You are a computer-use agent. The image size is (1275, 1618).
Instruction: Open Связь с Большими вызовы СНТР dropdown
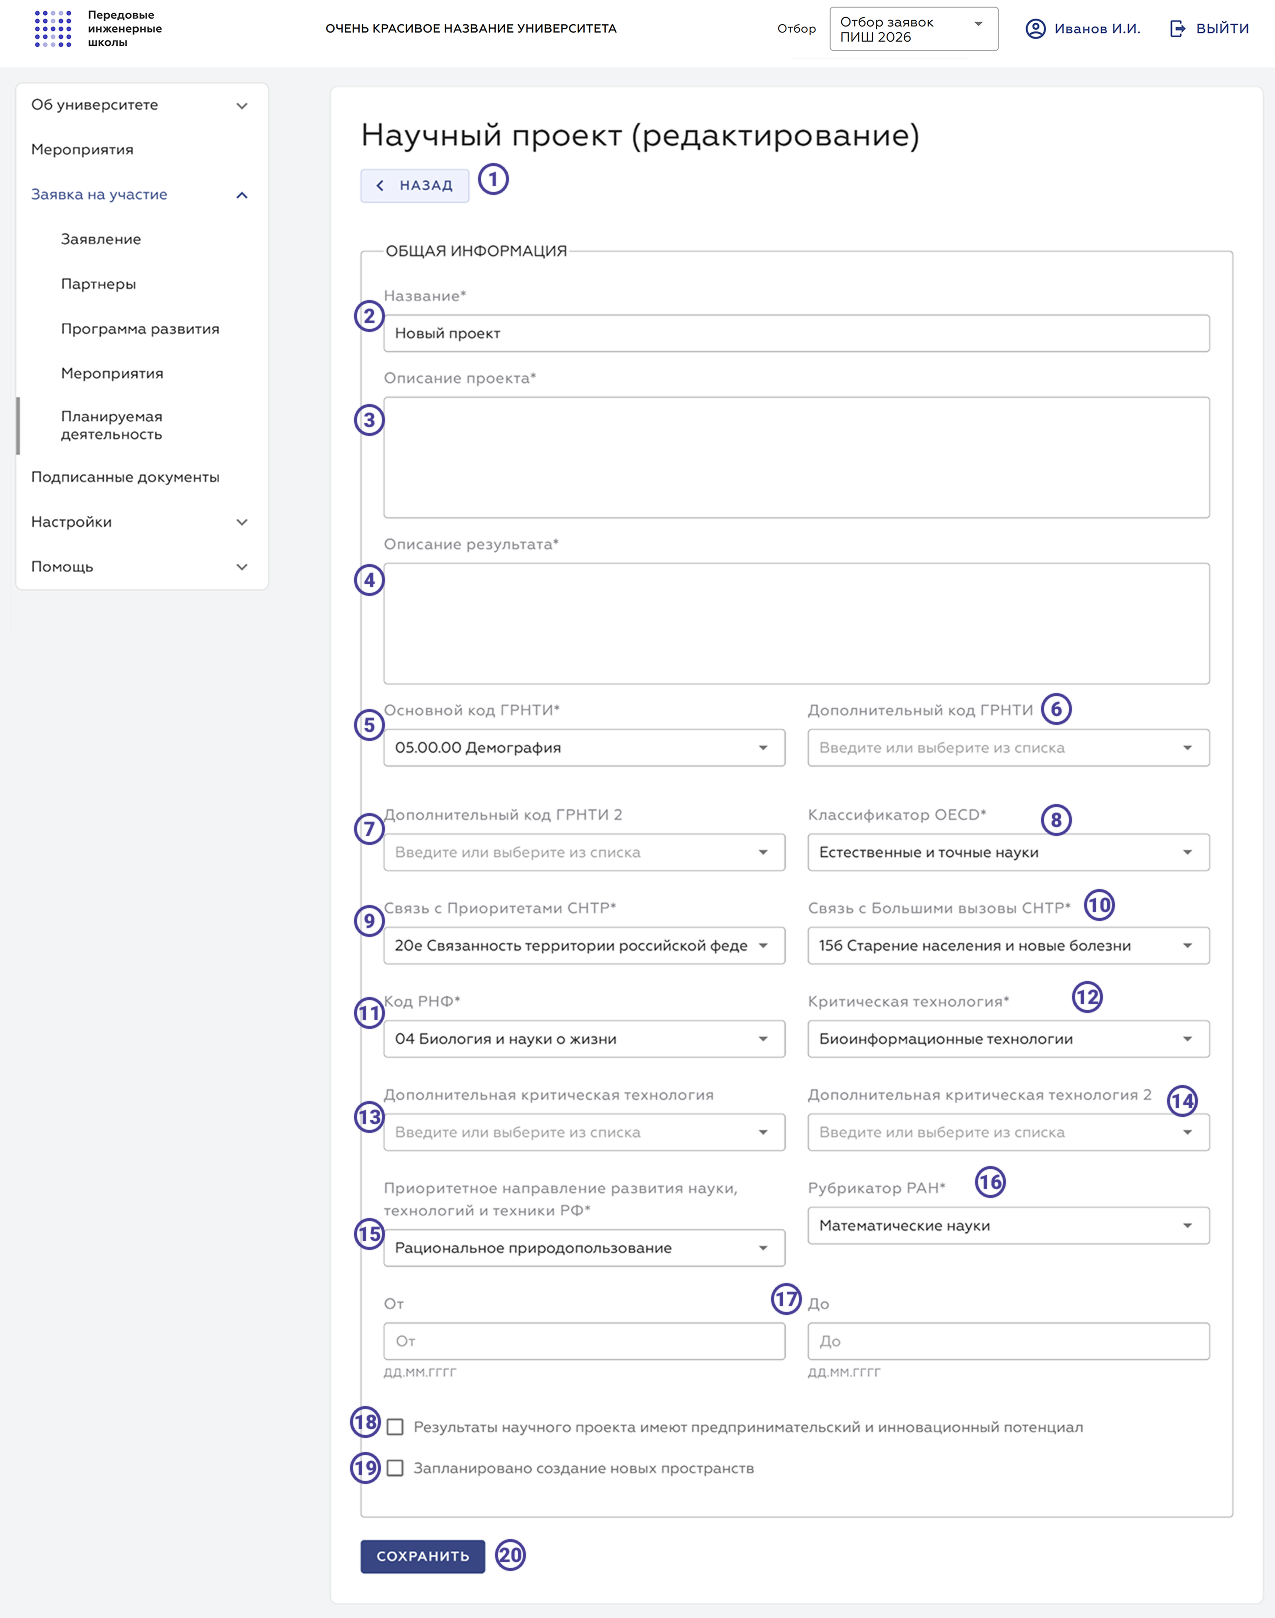coord(1009,946)
